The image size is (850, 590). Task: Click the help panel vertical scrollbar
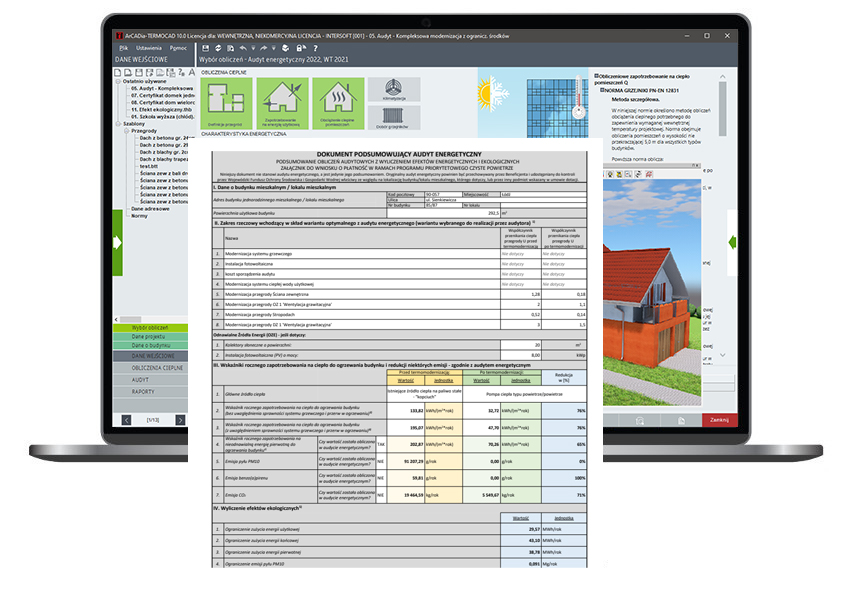coord(722,108)
